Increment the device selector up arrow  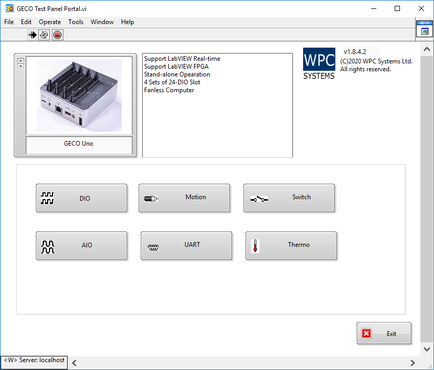tap(21, 61)
